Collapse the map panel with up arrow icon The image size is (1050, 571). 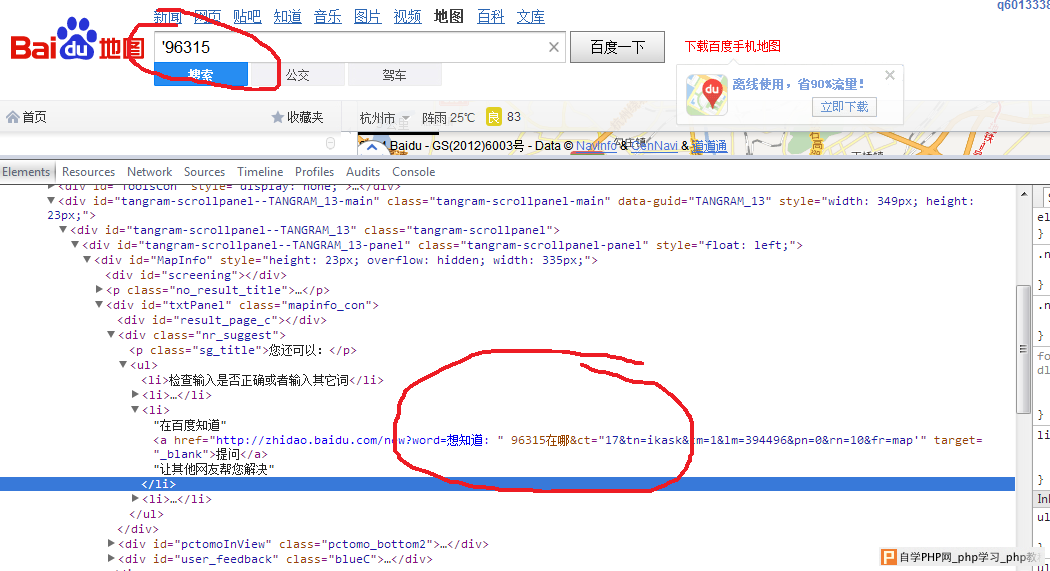click(x=372, y=147)
